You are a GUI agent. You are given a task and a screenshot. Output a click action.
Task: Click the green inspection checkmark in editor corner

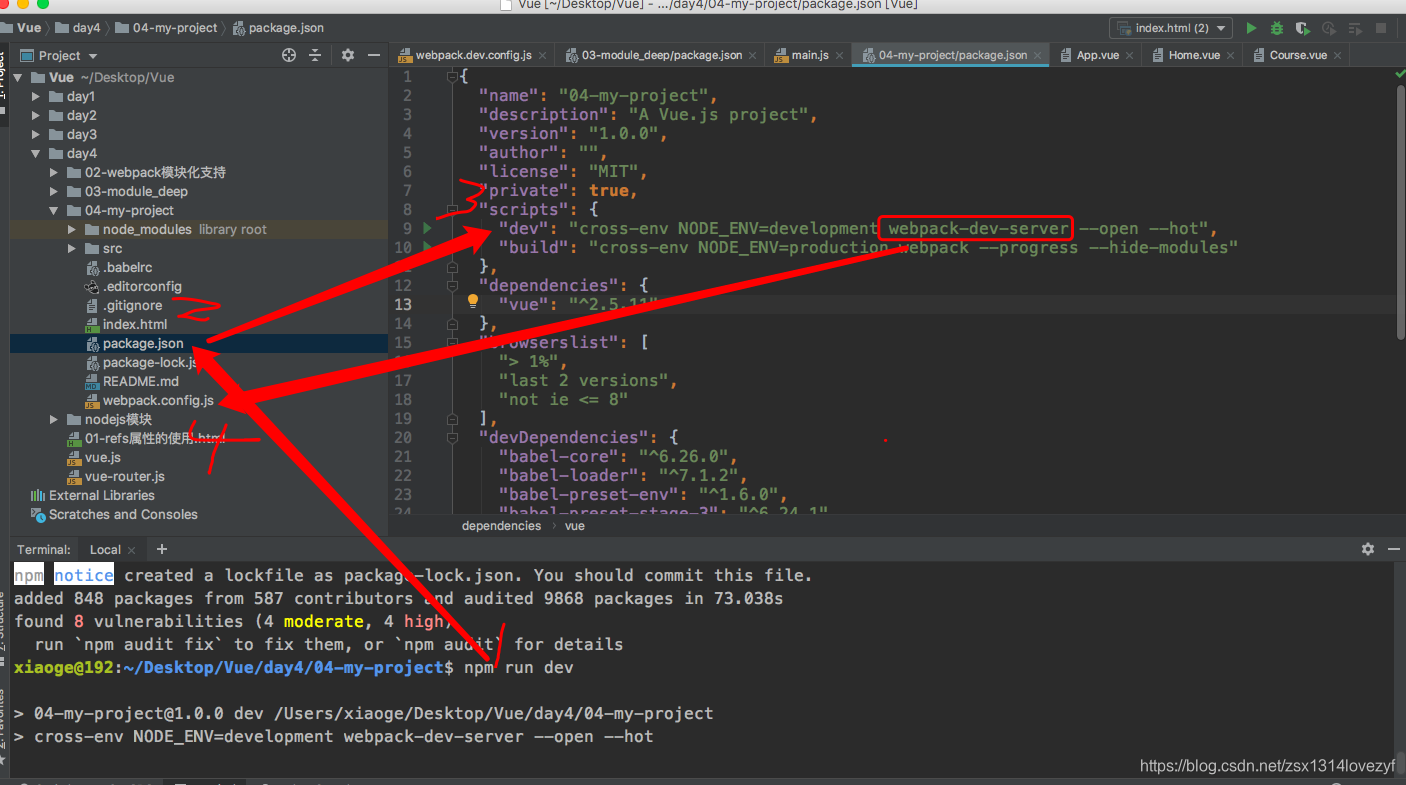coord(1399,74)
